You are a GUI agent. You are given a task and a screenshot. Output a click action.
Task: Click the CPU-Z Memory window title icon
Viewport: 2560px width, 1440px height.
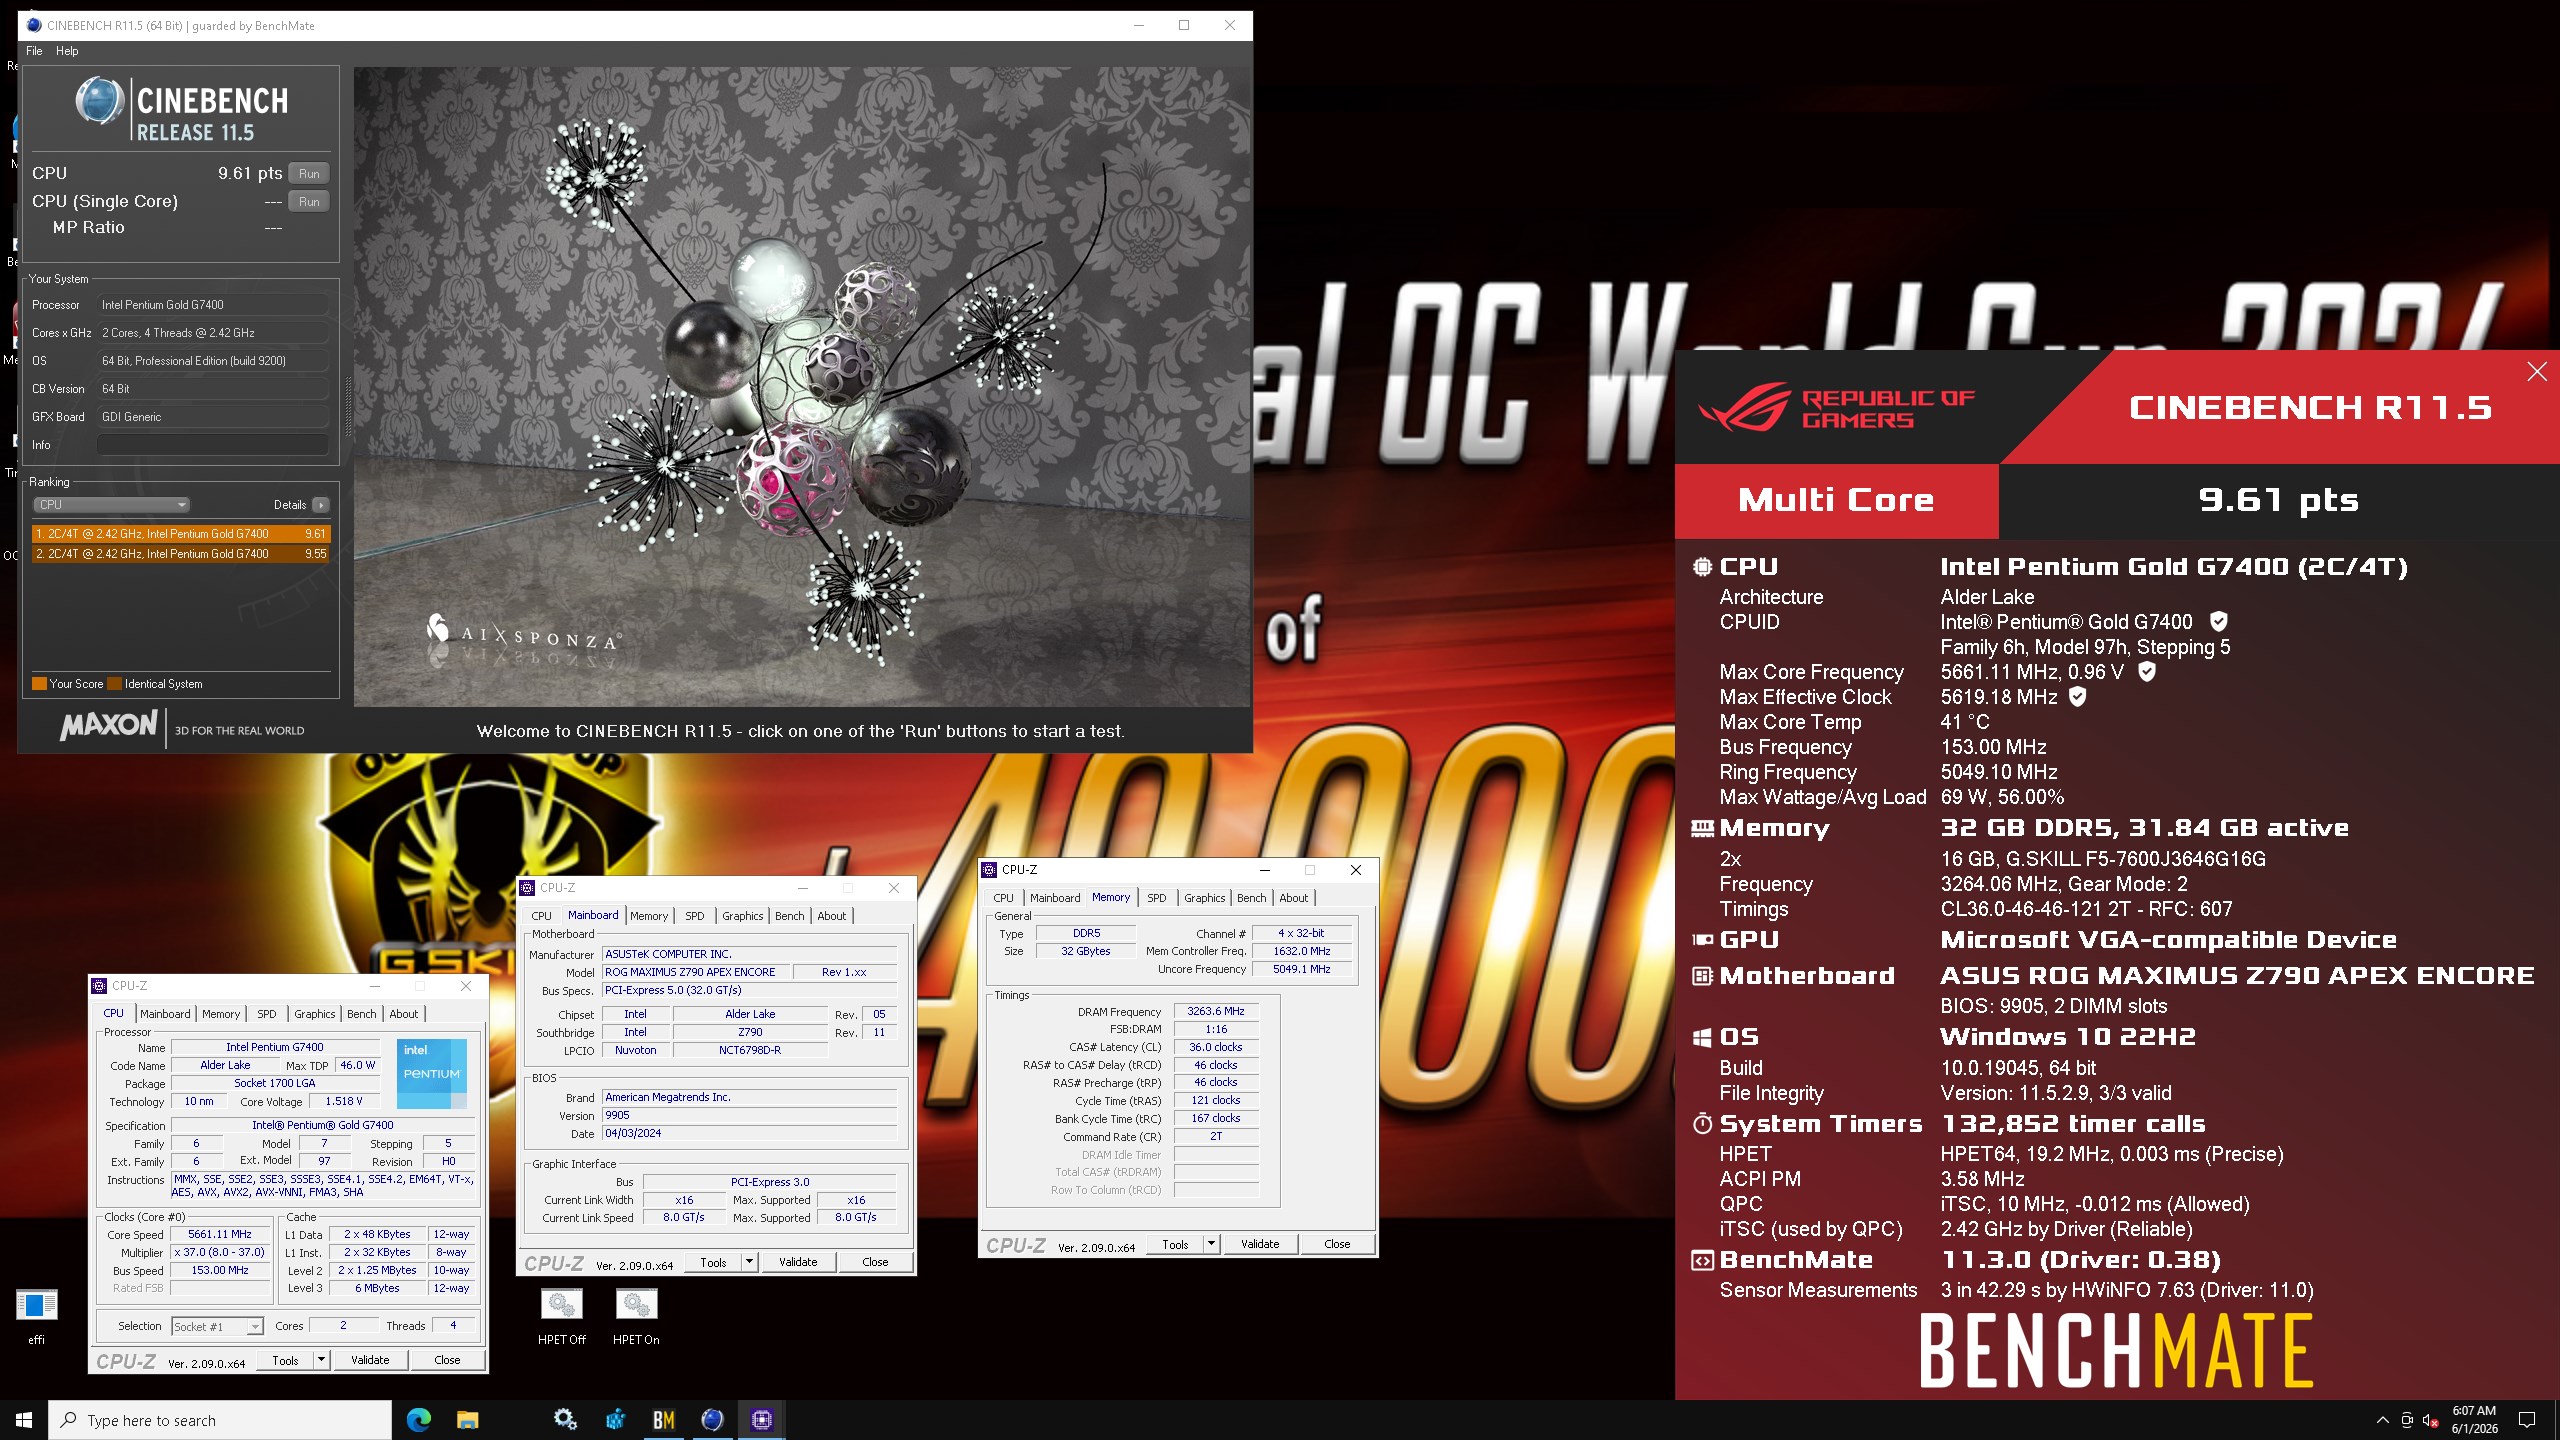(x=989, y=870)
